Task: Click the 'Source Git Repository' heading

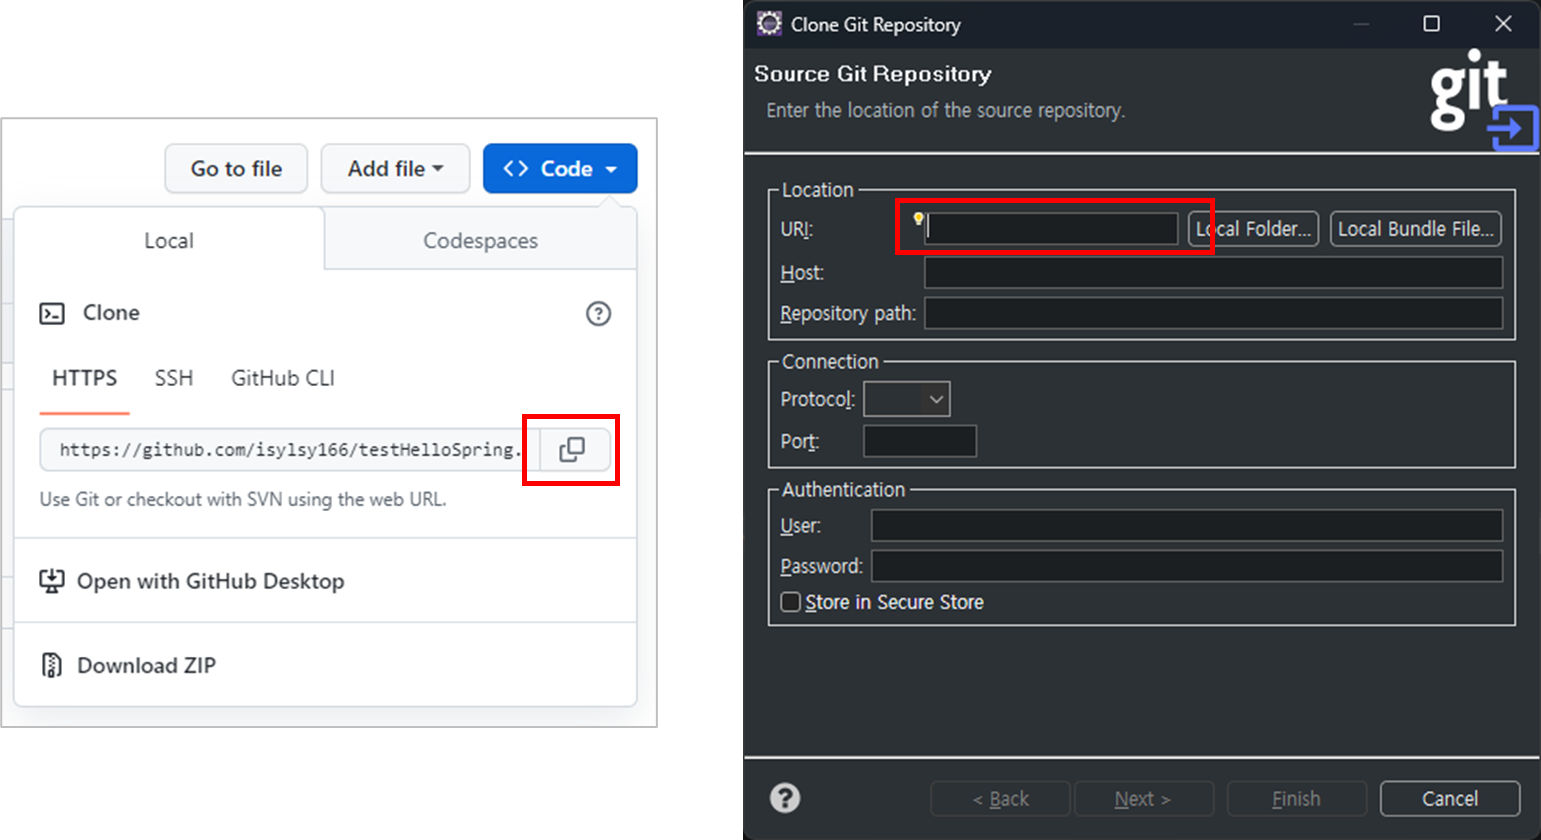Action: click(x=873, y=74)
